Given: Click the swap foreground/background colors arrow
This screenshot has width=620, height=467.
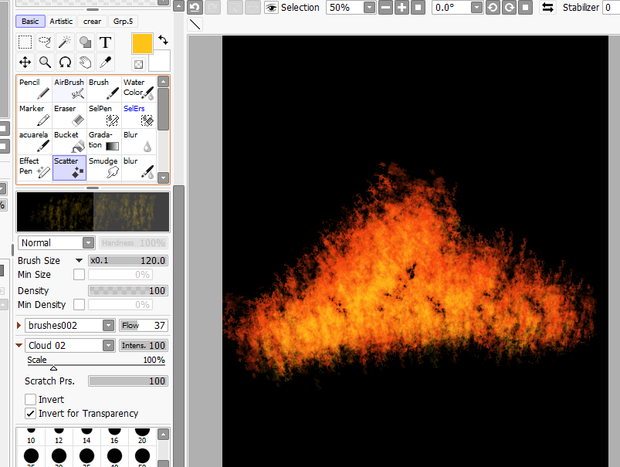Looking at the screenshot, I should click(163, 40).
